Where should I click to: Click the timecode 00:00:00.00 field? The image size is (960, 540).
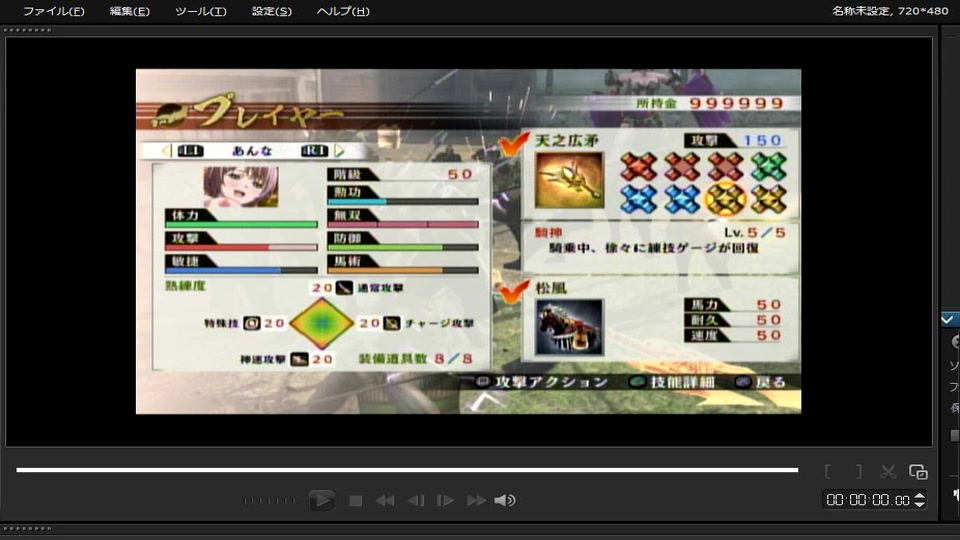pyautogui.click(x=868, y=500)
